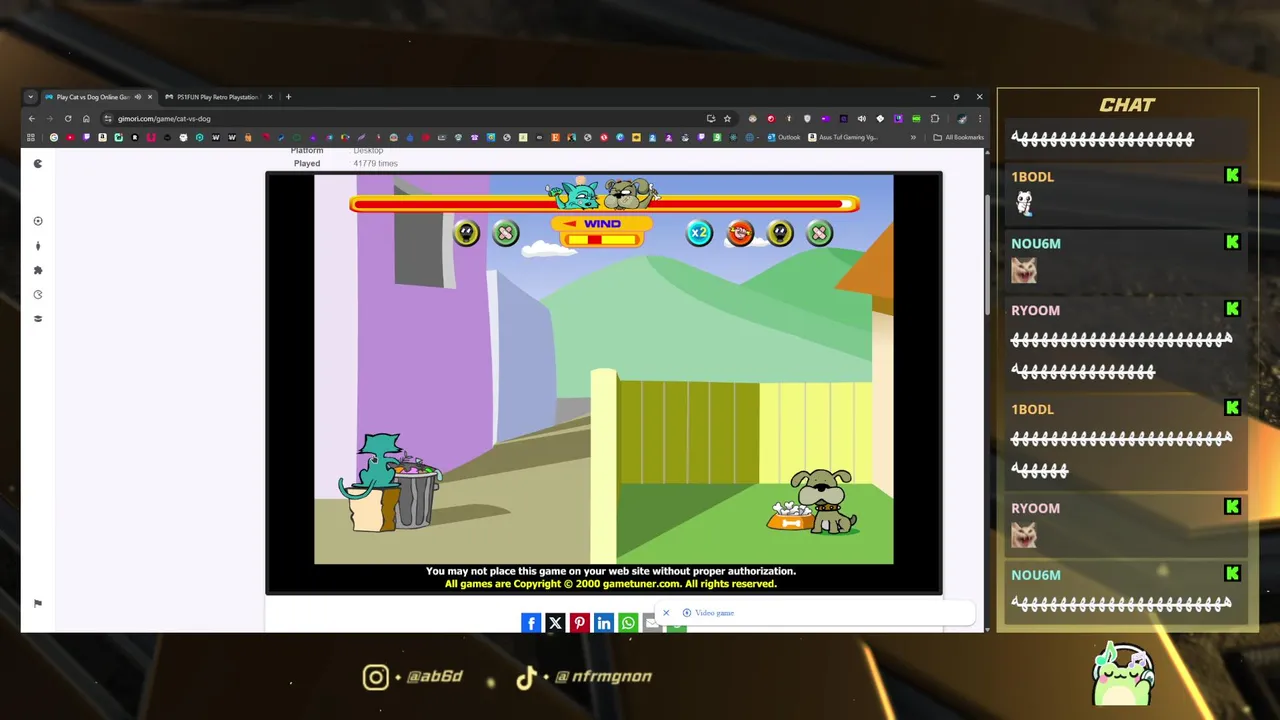Click the CHAT panel heading
This screenshot has width=1280, height=720.
[x=1127, y=105]
